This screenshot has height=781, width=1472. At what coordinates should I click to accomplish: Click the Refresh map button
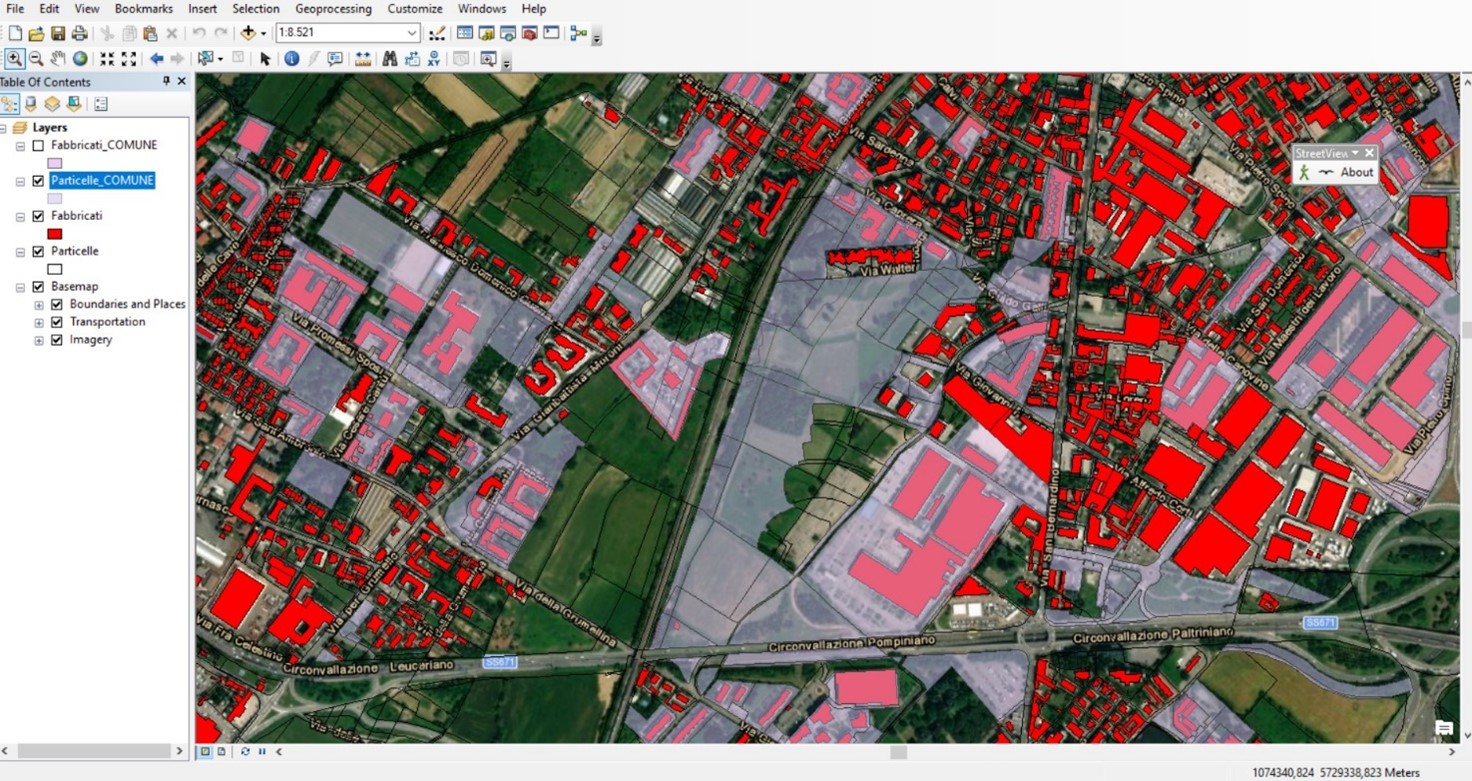click(x=245, y=751)
